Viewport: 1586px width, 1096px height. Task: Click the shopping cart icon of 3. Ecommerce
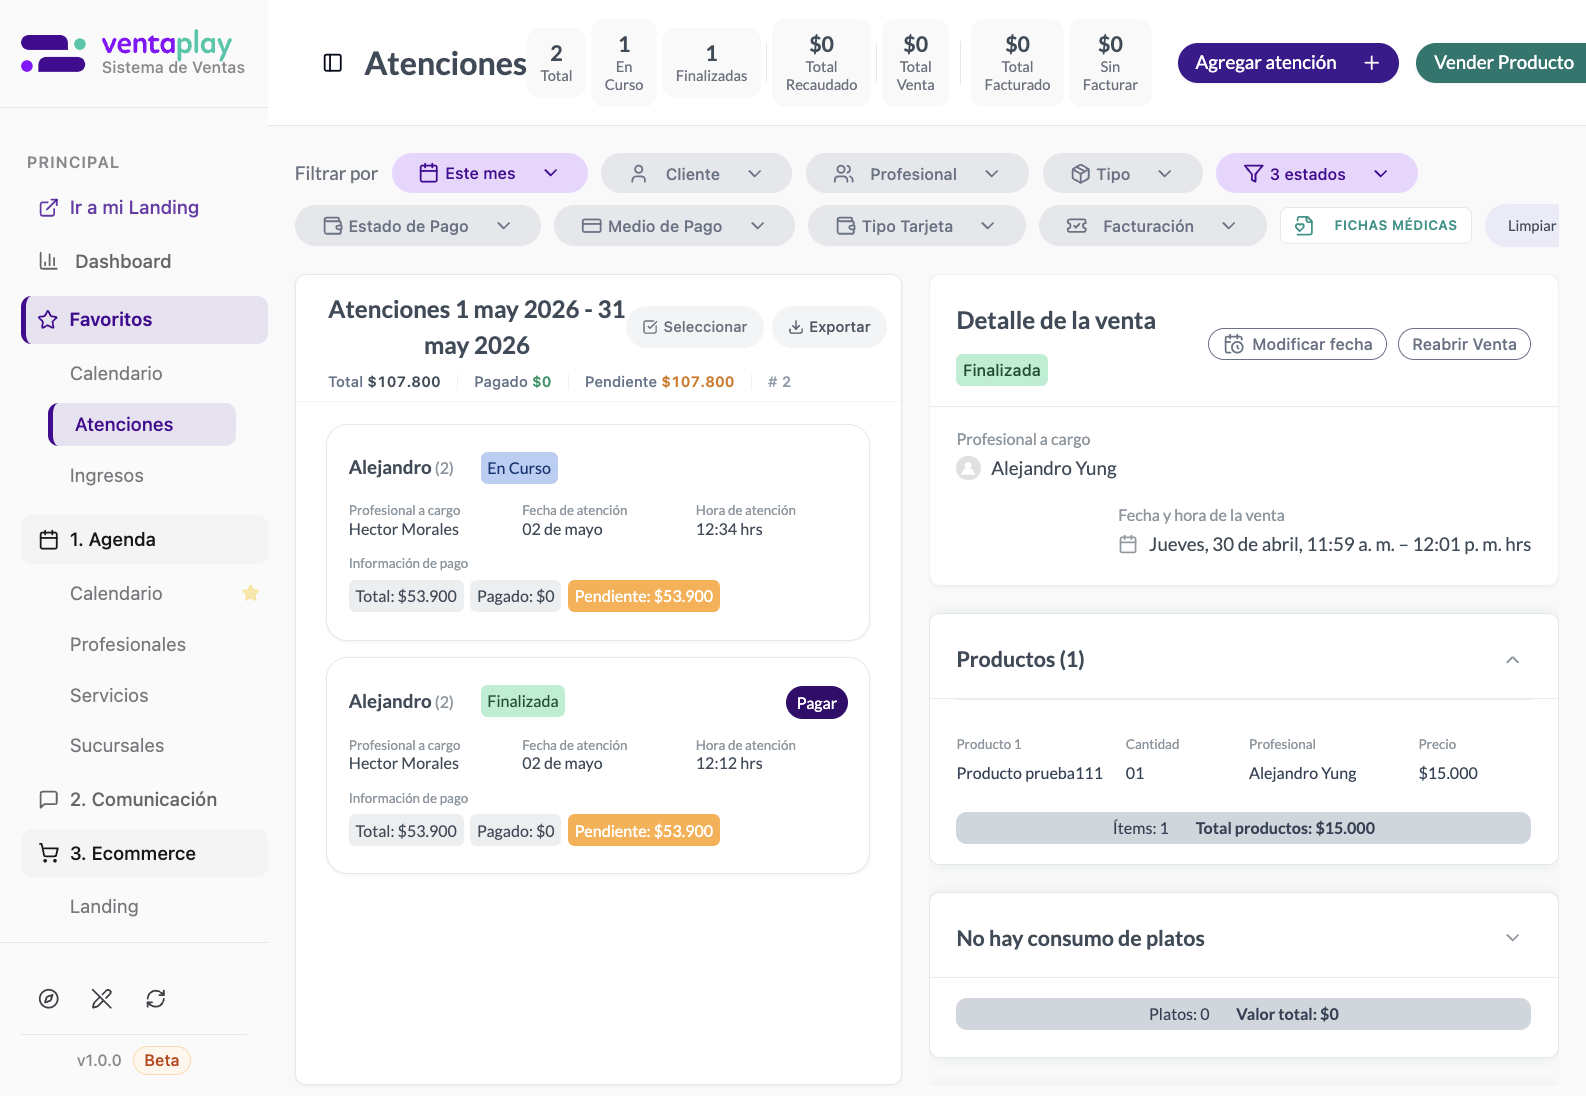tap(49, 853)
